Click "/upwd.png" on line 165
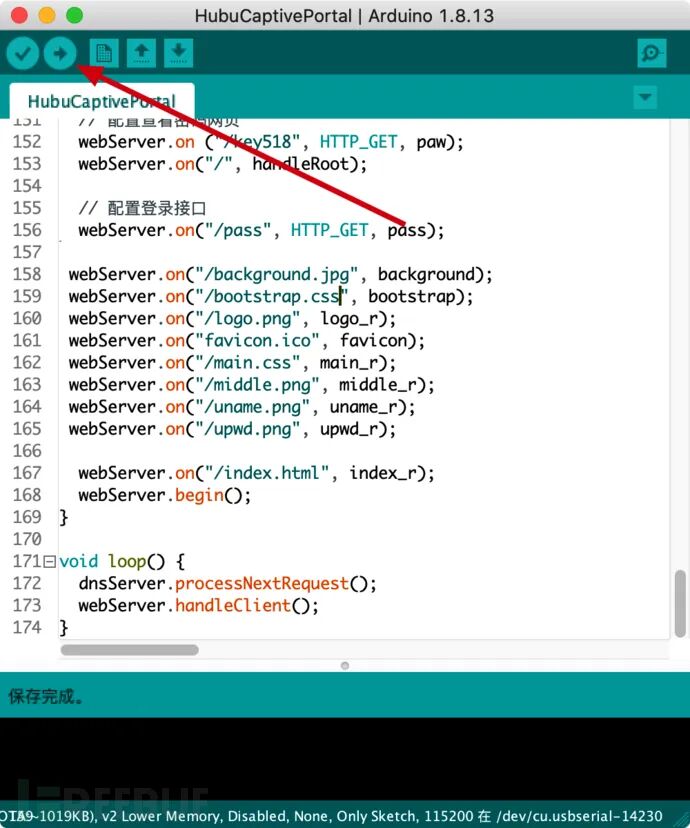 tap(248, 429)
